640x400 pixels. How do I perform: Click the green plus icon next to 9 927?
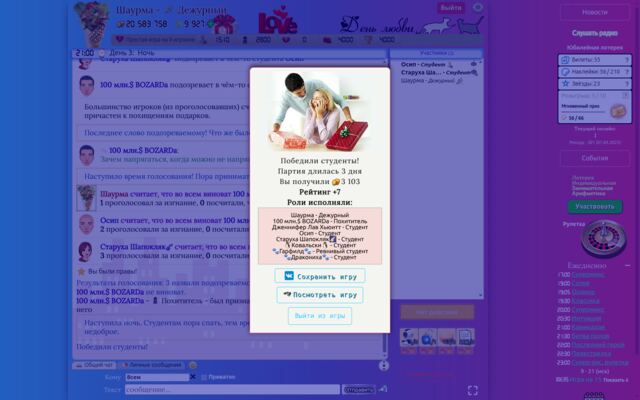point(210,24)
